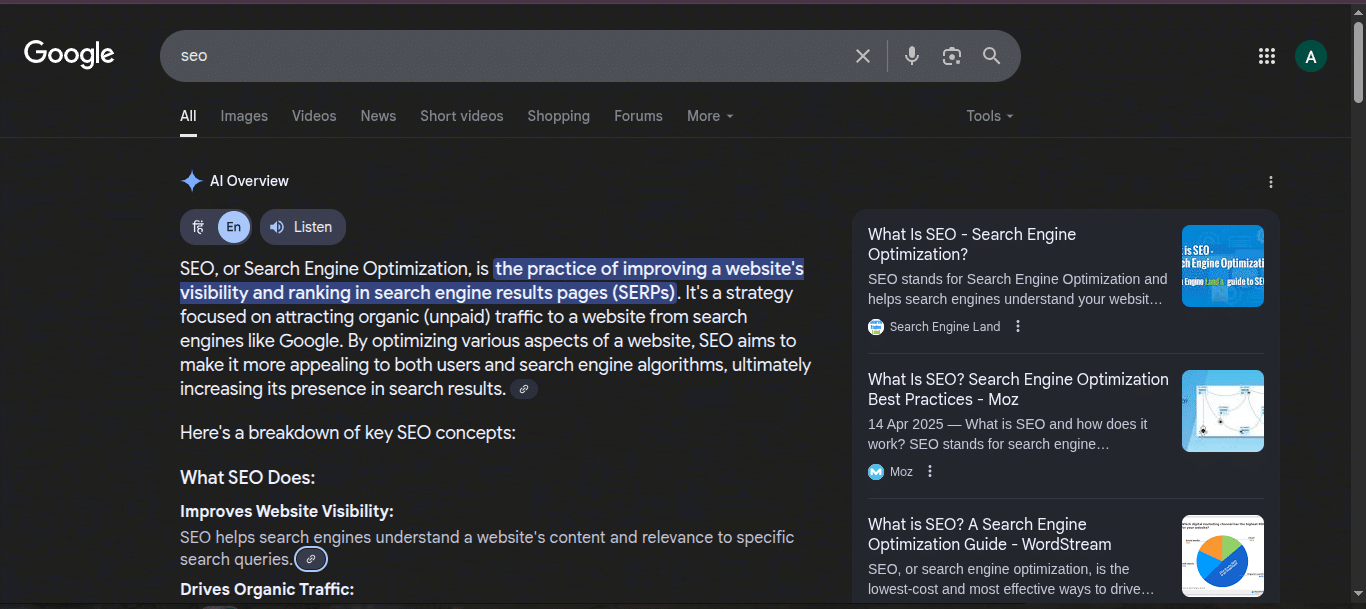Click the Search Engine Land favicon
This screenshot has width=1366, height=609.
pos(876,326)
